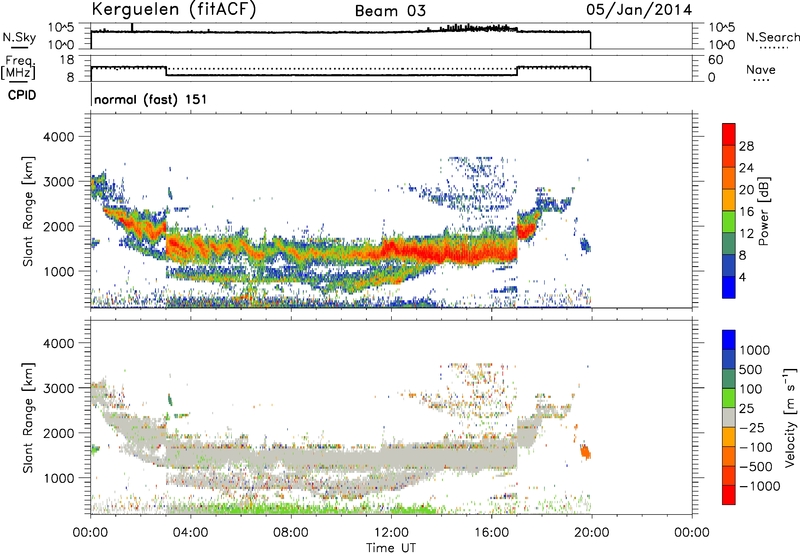Click the orange velocity patch near 20:00
800x554 pixels.
pyautogui.click(x=585, y=451)
